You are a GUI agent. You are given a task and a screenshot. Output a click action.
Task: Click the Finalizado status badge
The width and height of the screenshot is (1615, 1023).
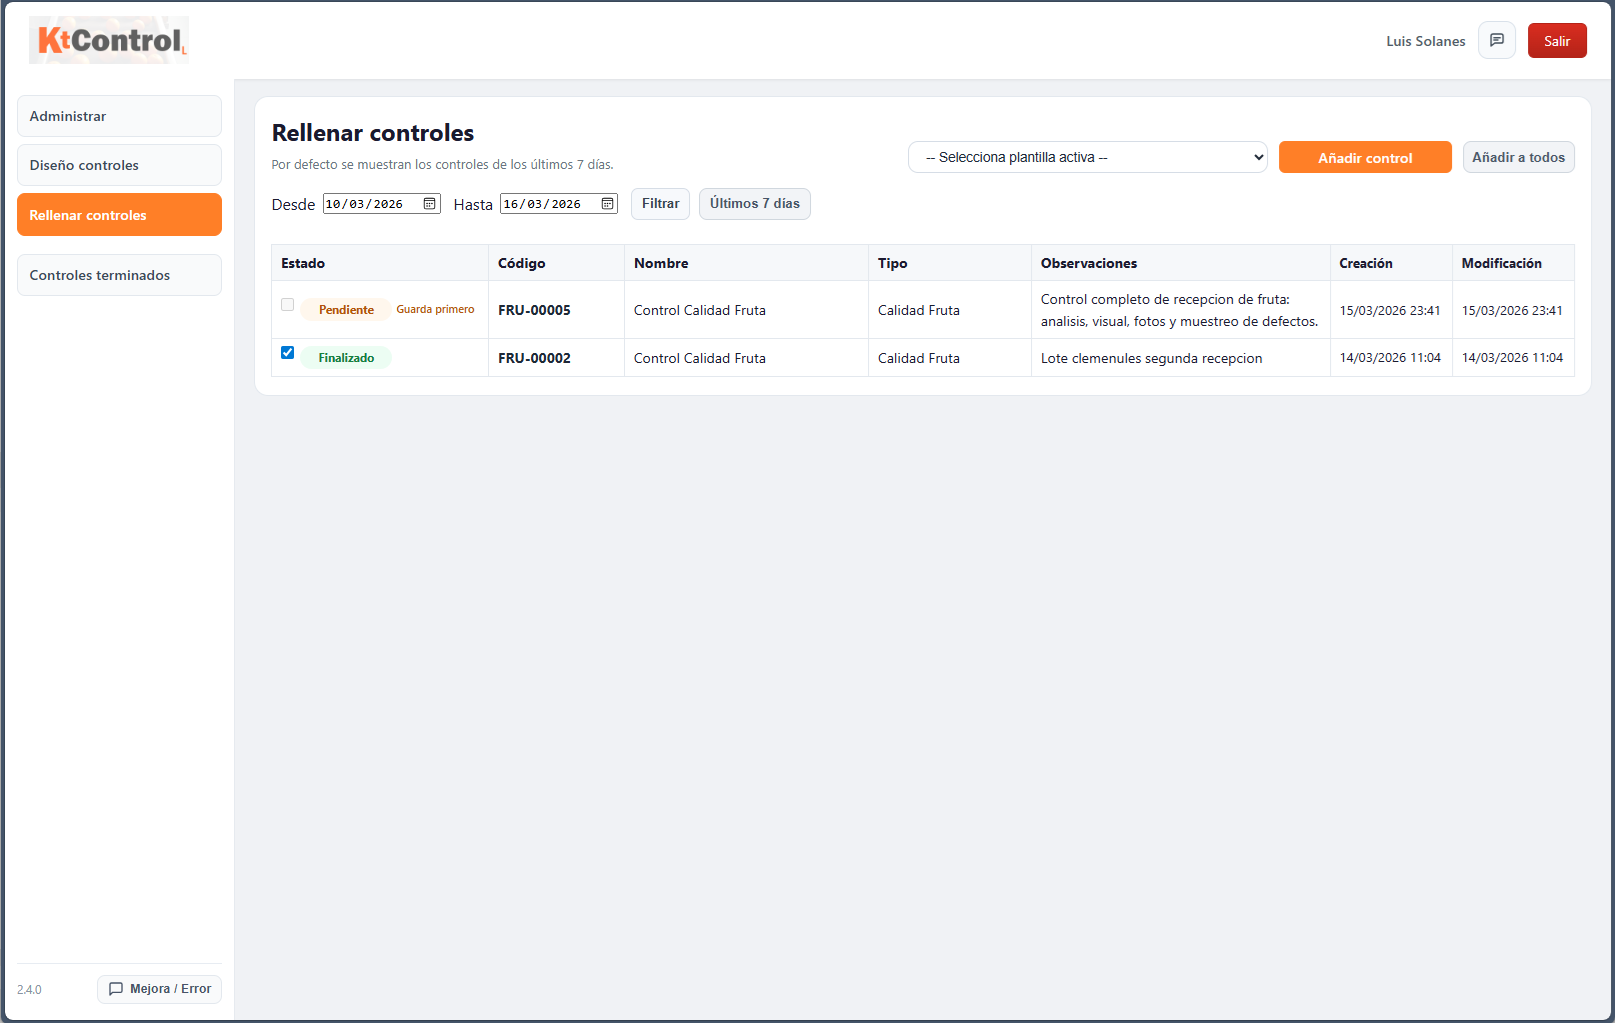346,358
